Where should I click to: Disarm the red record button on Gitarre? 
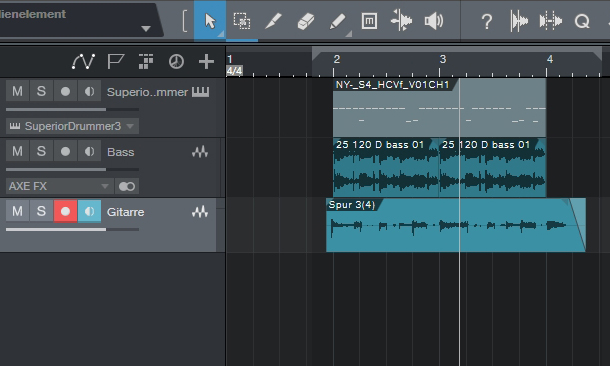[65, 211]
